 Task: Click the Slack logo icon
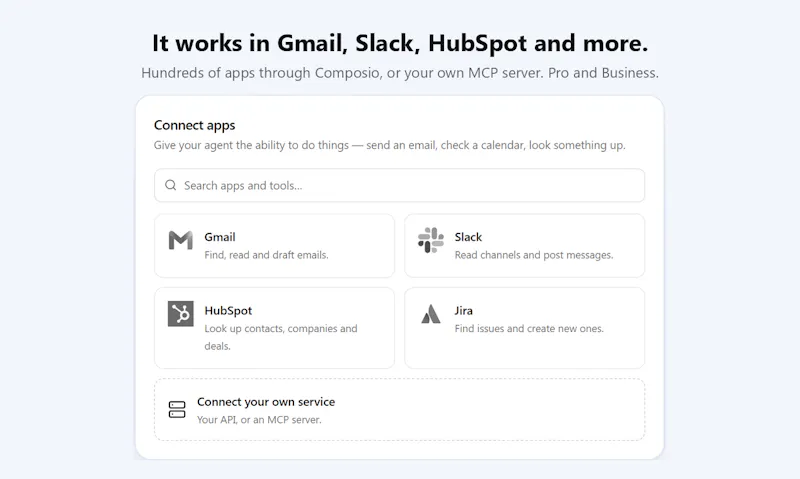(431, 240)
